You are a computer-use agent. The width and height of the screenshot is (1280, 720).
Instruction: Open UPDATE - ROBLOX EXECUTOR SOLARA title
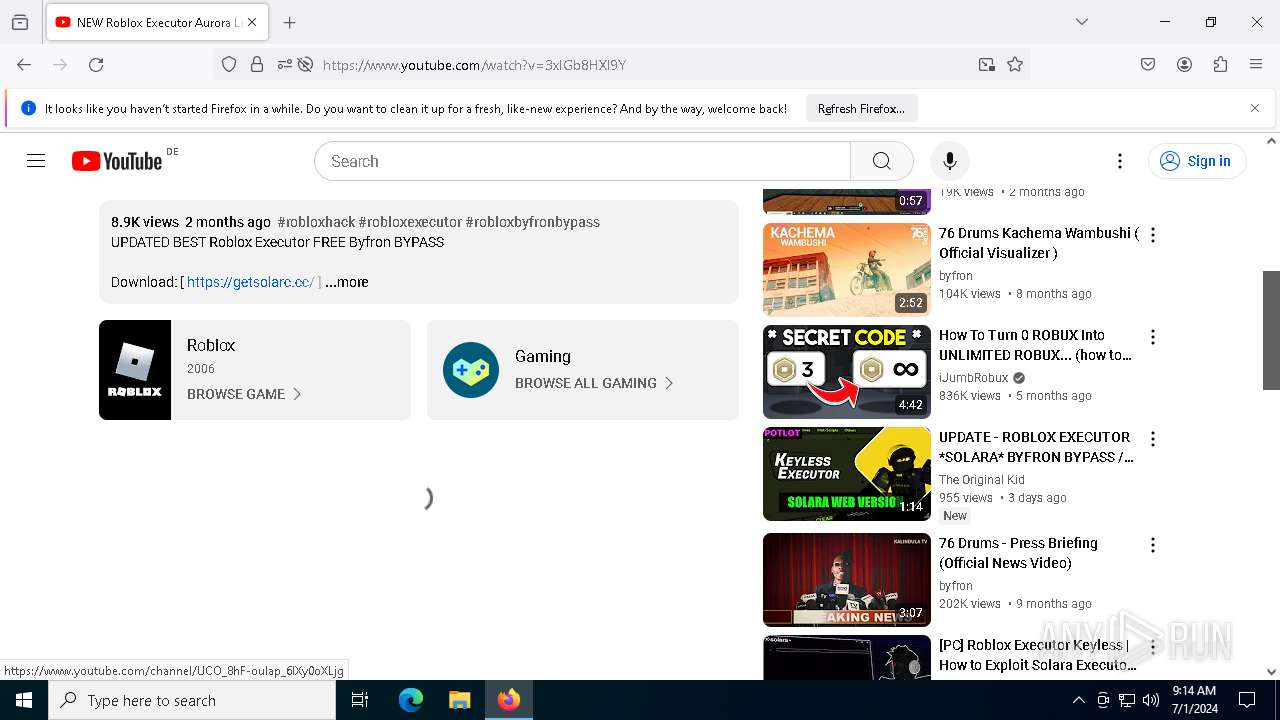[x=1036, y=447]
